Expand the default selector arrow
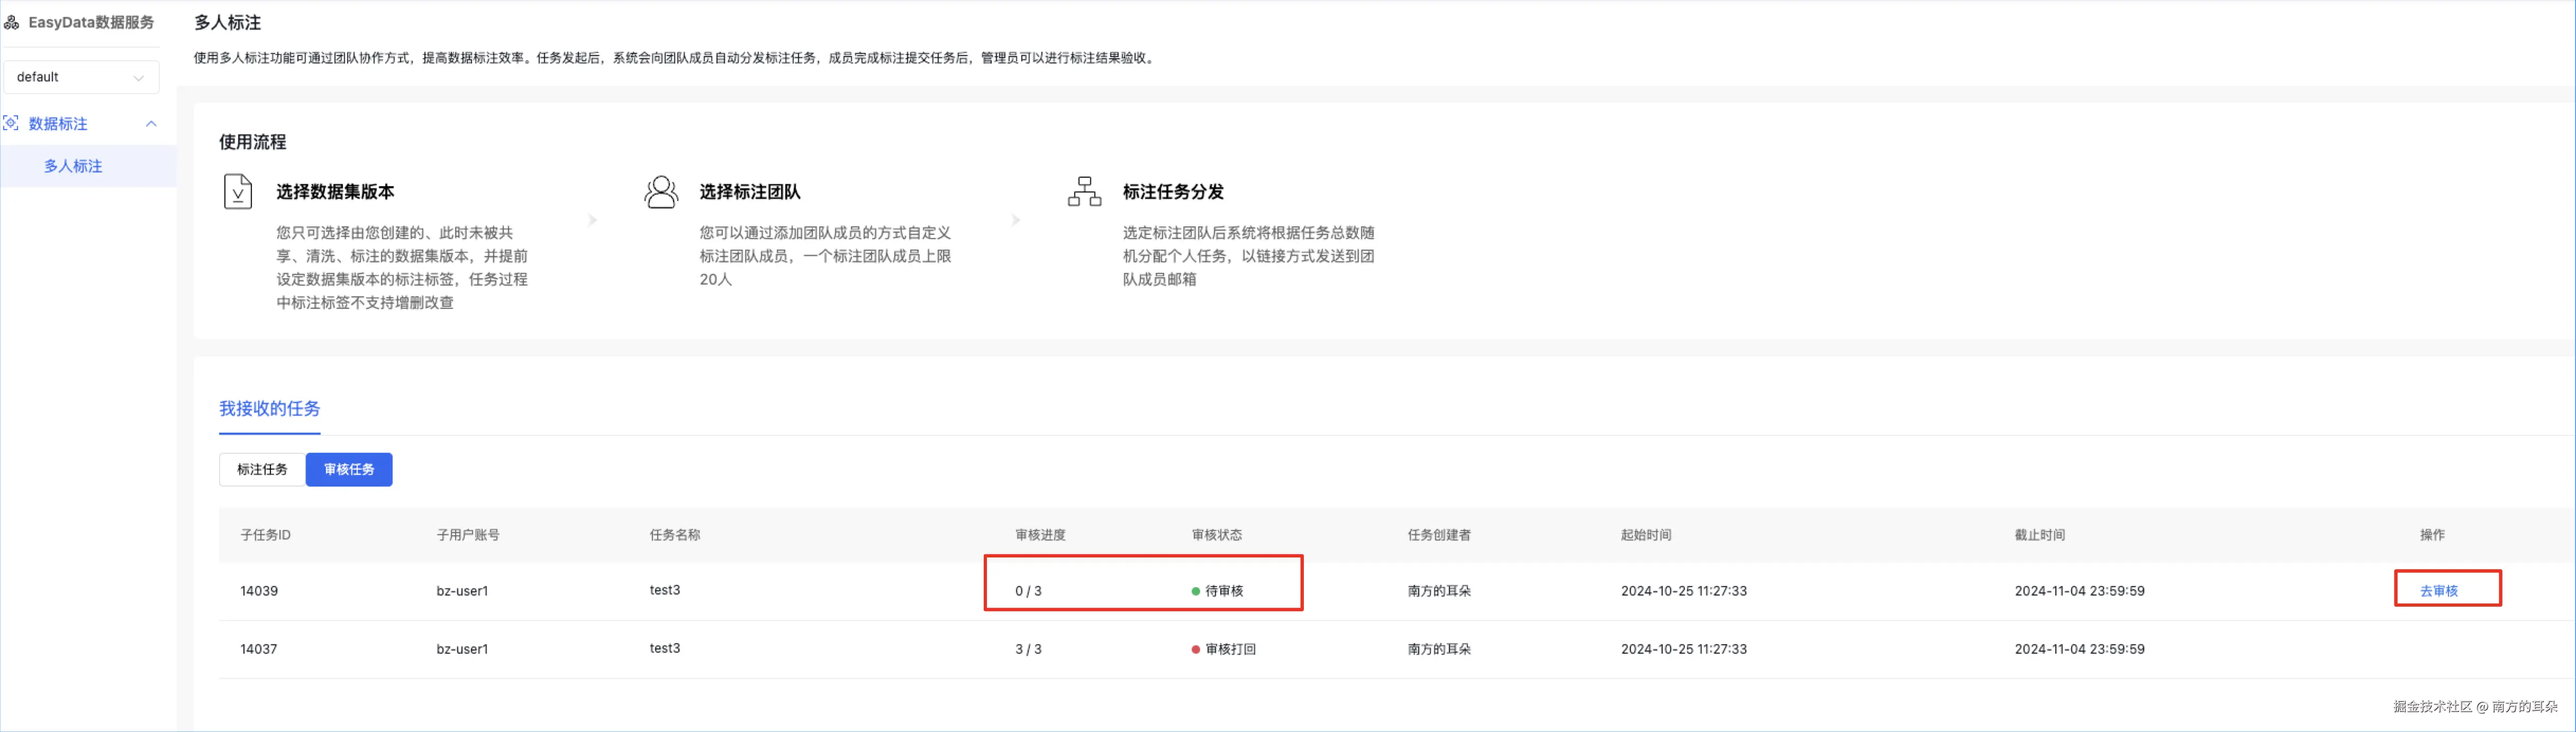The image size is (2576, 732). 139,78
